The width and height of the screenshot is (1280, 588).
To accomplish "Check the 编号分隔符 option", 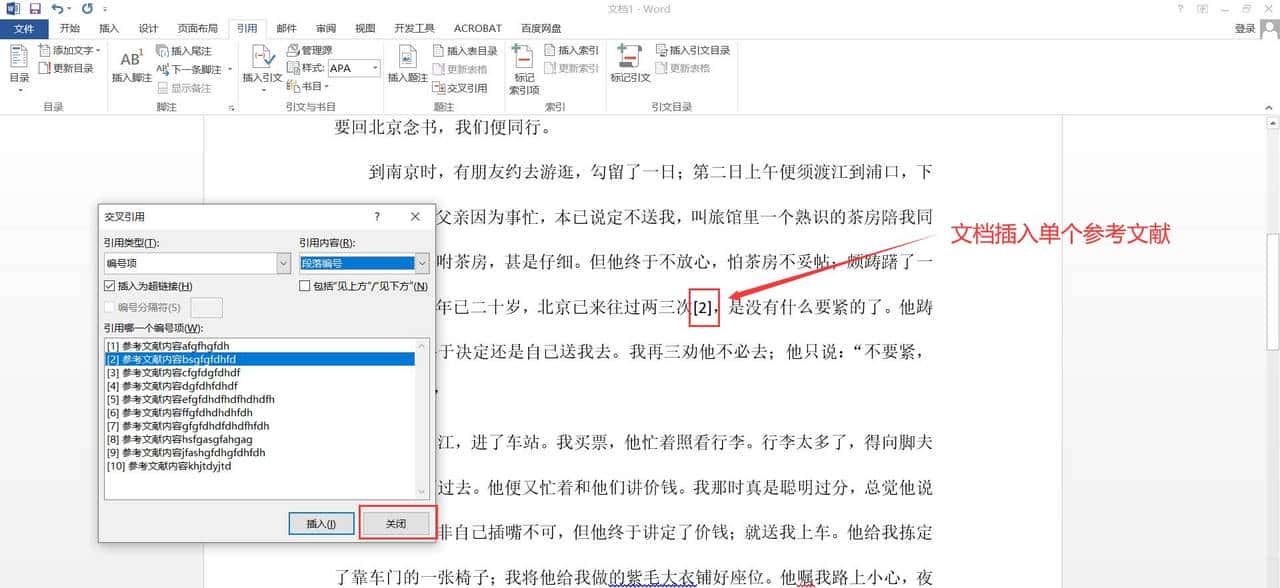I will point(110,306).
